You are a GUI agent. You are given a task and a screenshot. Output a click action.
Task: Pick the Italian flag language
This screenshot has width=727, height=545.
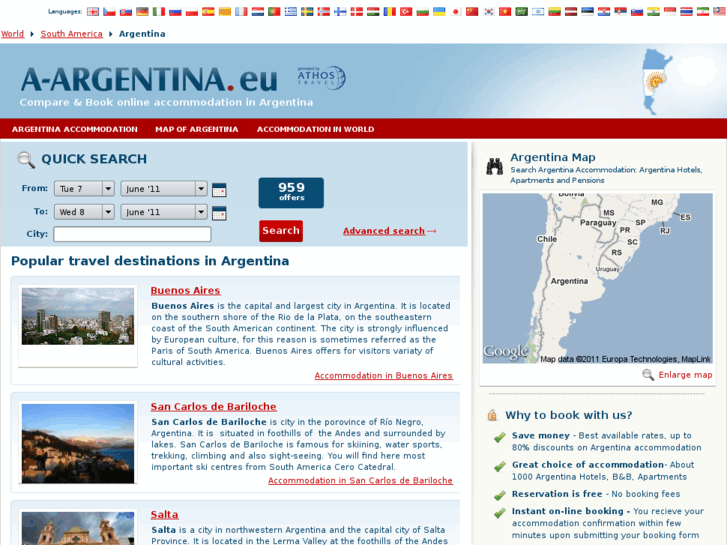click(x=159, y=12)
